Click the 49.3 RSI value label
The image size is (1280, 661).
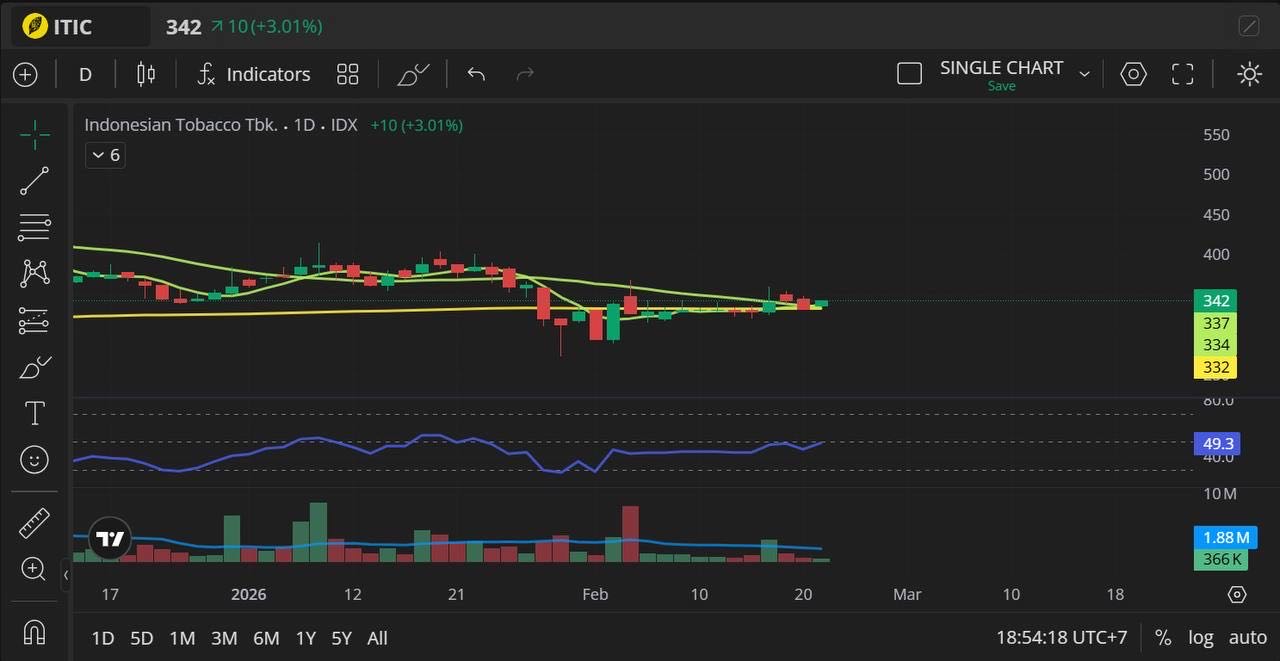point(1219,443)
